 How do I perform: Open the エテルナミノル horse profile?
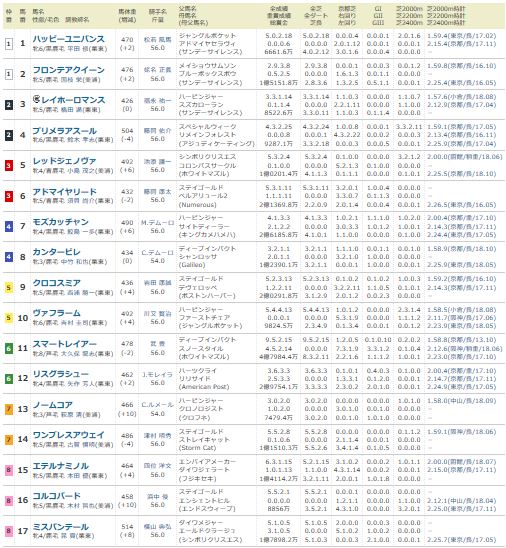tap(60, 466)
